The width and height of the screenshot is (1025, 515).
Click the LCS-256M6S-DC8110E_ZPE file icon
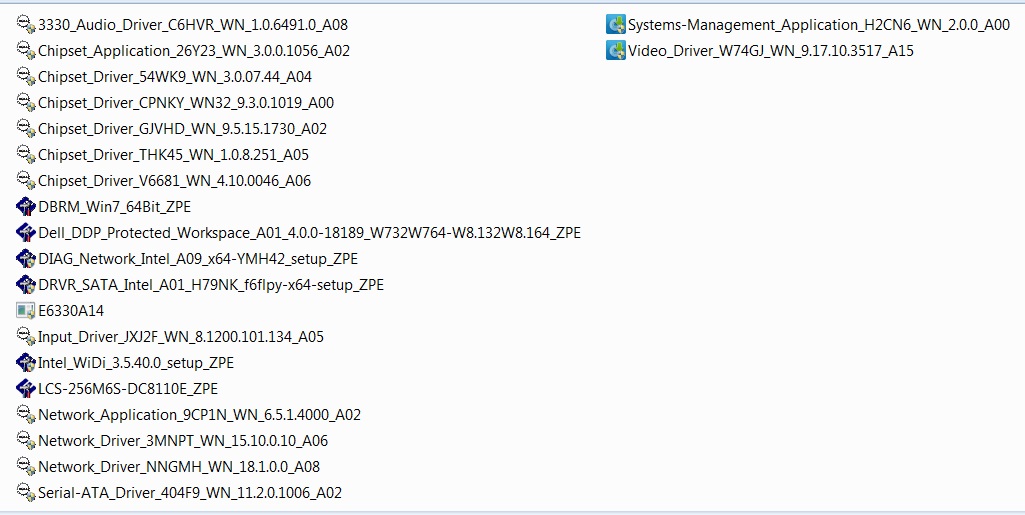[25, 389]
